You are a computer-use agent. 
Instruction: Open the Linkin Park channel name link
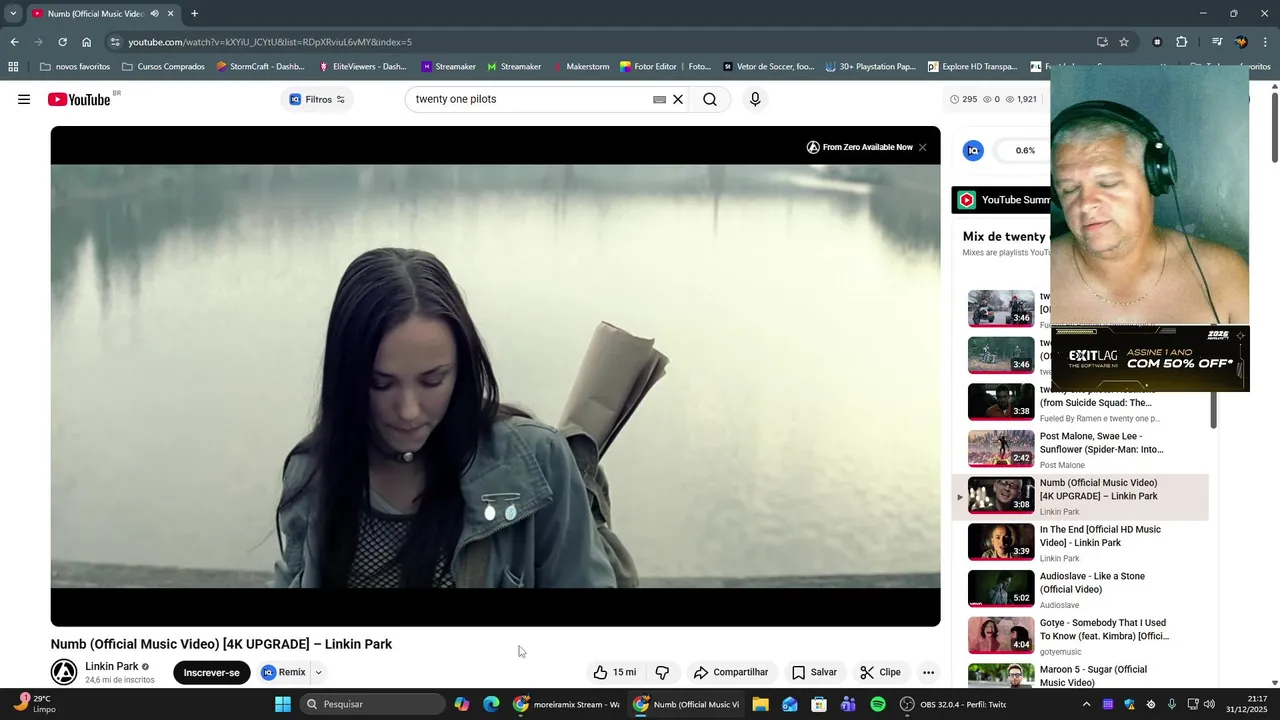112,666
